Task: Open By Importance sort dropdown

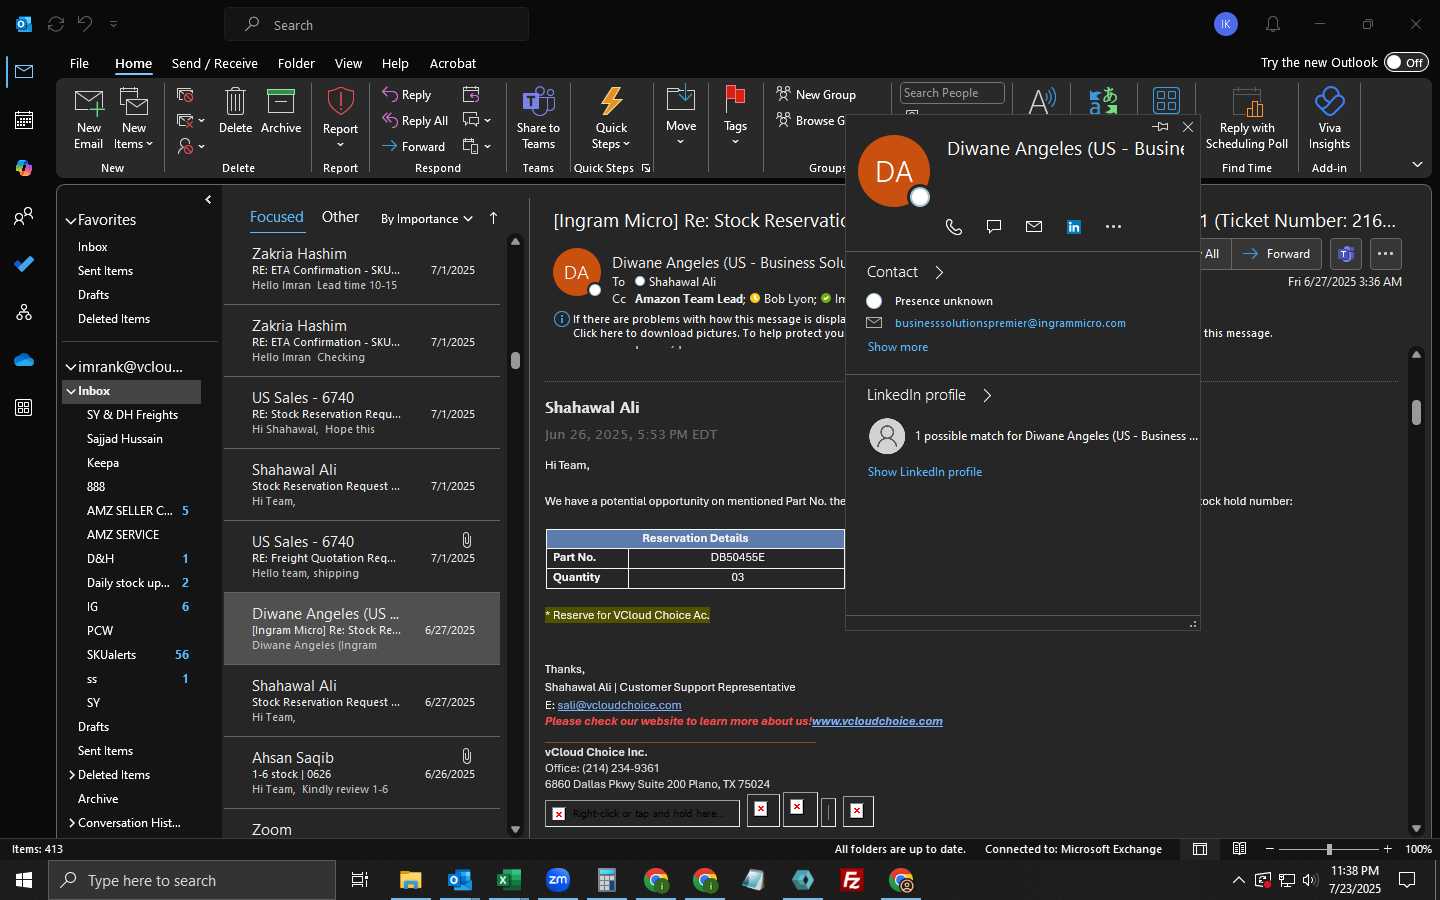Action: point(427,219)
